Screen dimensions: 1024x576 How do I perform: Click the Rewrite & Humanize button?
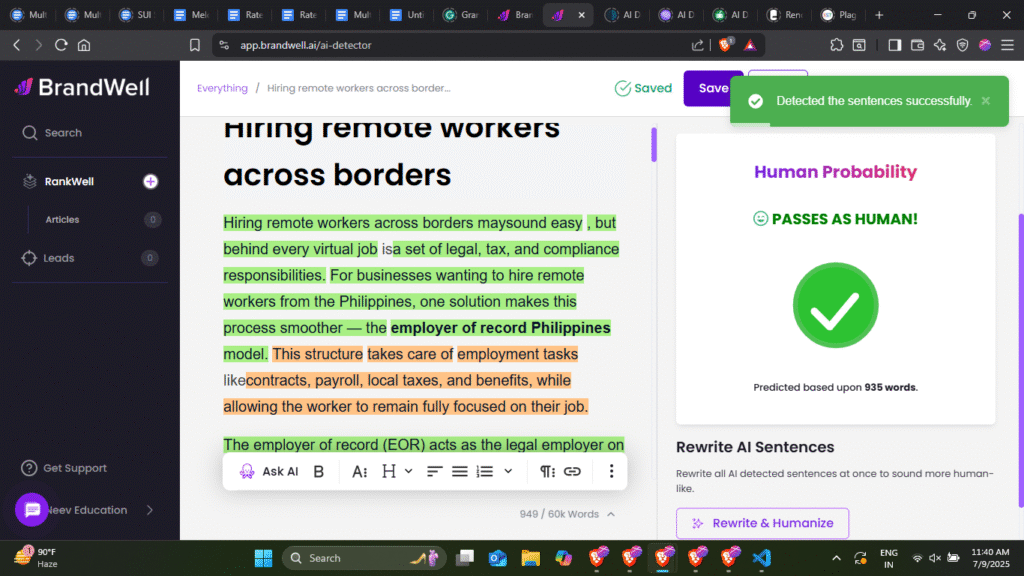pyautogui.click(x=762, y=523)
